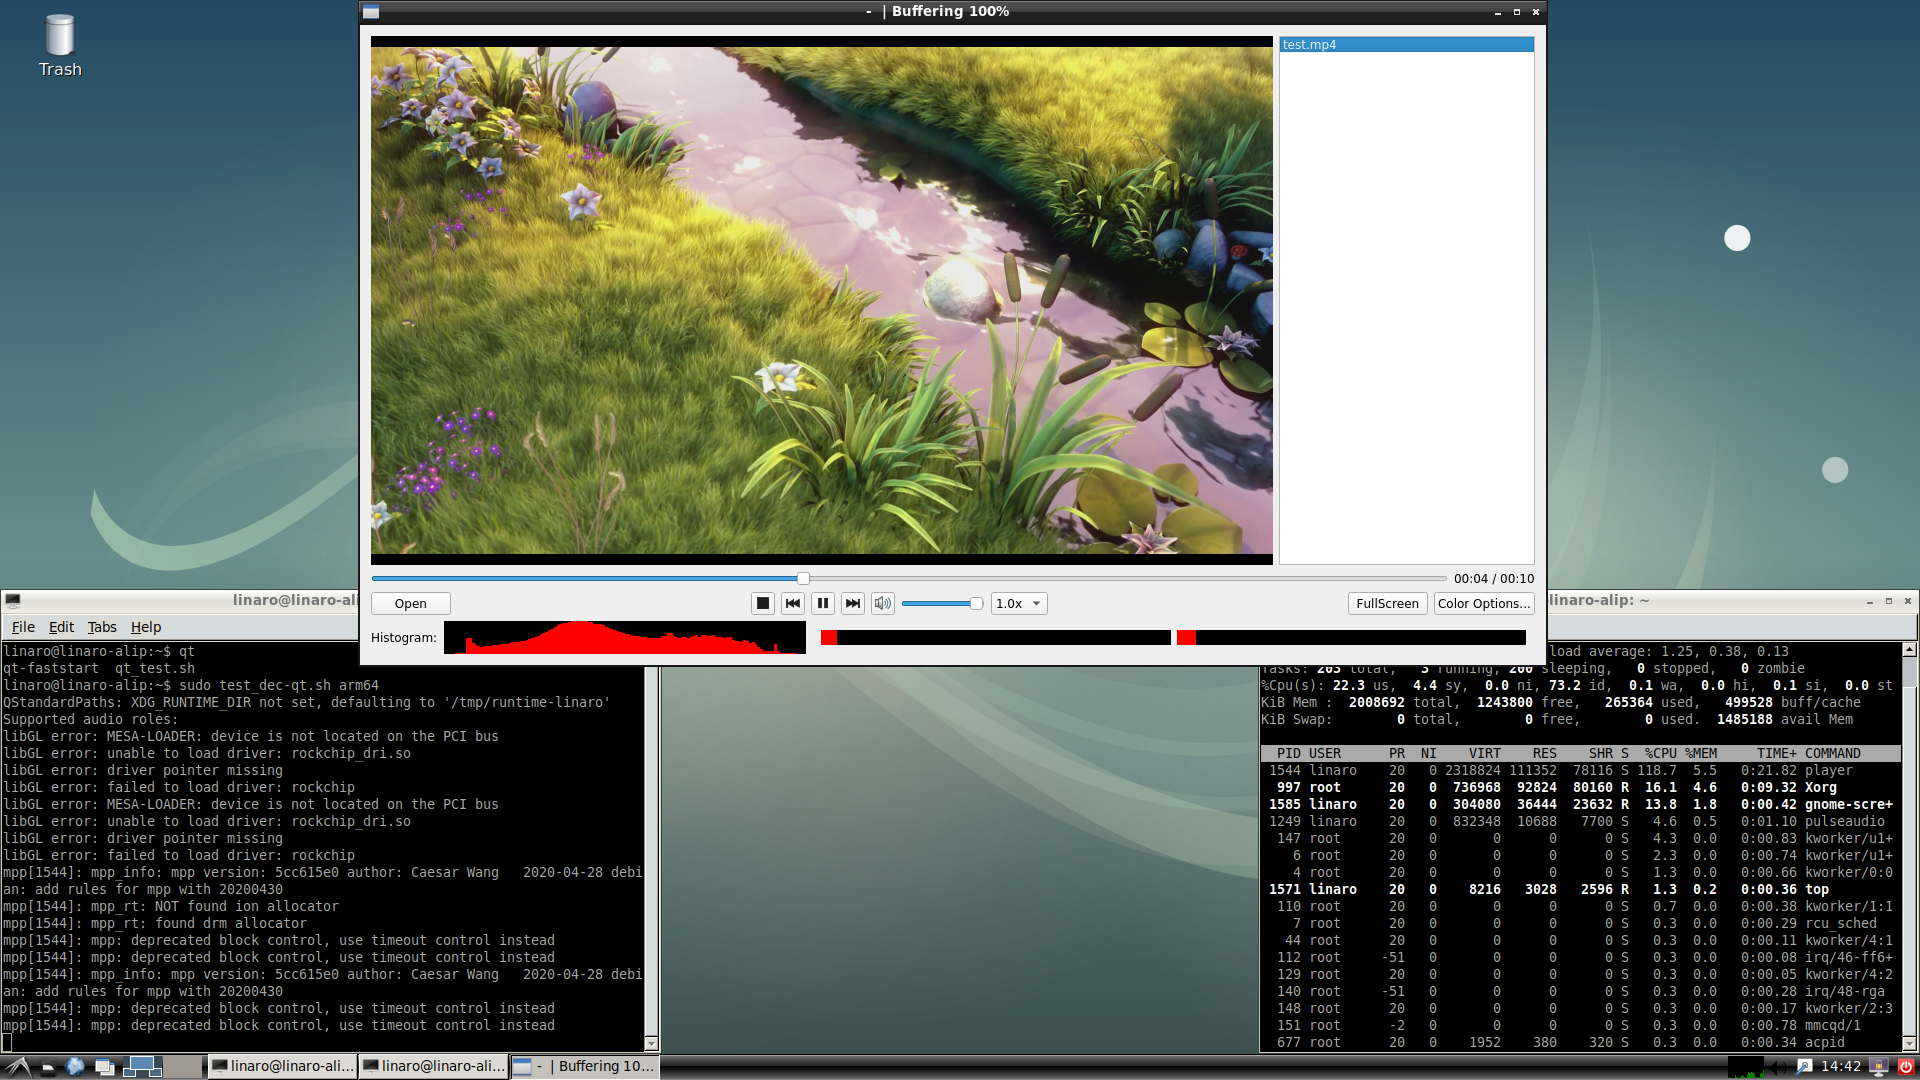Stop video playback
This screenshot has width=1920, height=1080.
point(762,603)
